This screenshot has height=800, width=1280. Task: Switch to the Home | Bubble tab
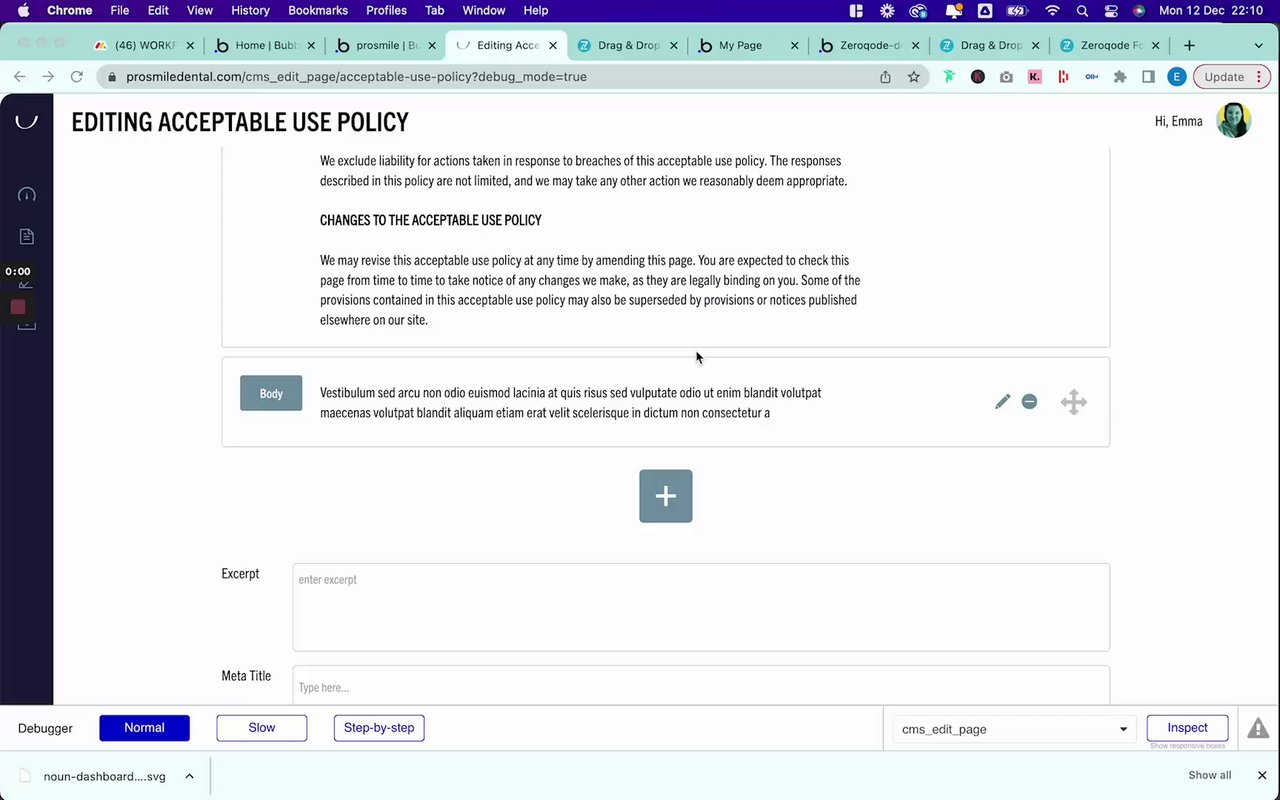pyautogui.click(x=265, y=45)
